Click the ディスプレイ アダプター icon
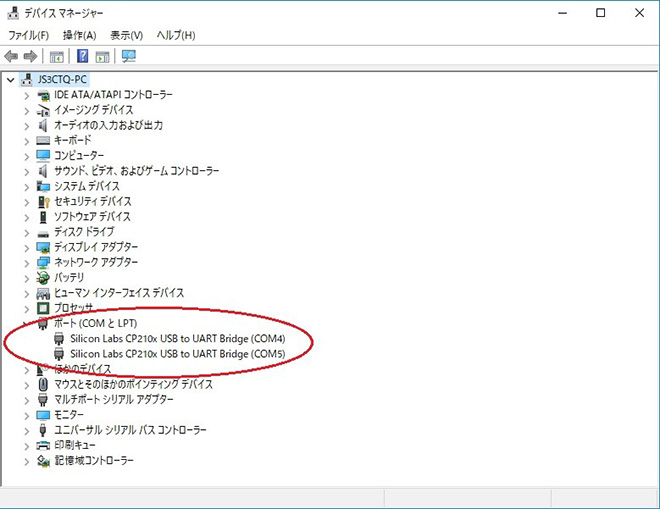660x509 pixels. coord(43,247)
